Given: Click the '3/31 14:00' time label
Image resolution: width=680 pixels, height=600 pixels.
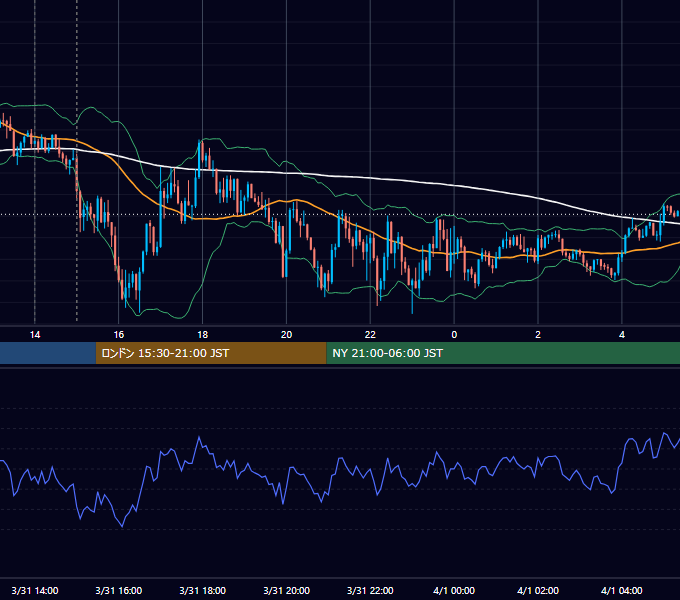Looking at the screenshot, I should [35, 590].
